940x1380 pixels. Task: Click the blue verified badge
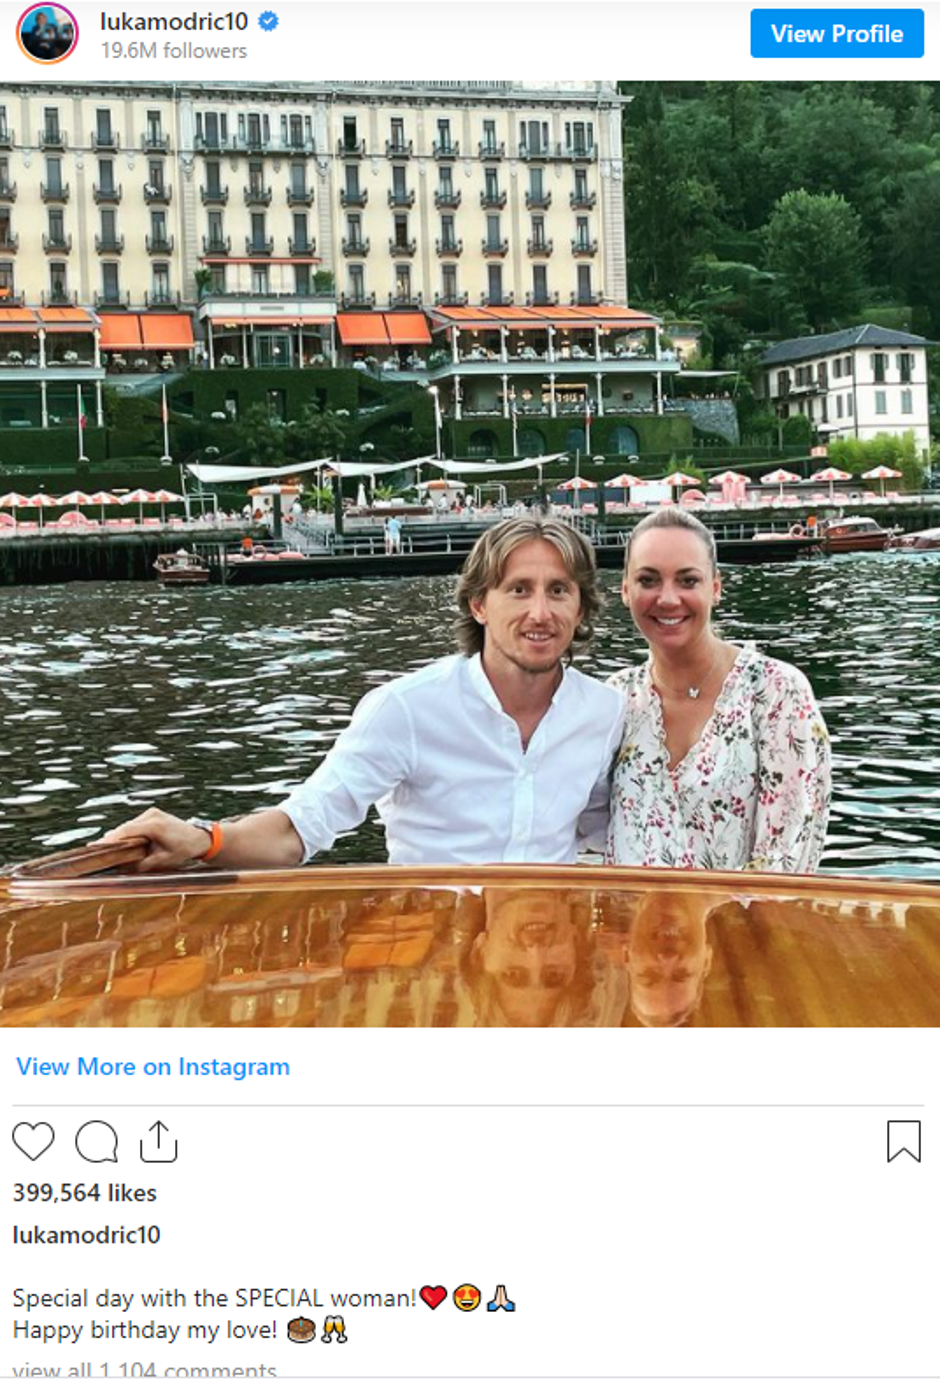268,20
